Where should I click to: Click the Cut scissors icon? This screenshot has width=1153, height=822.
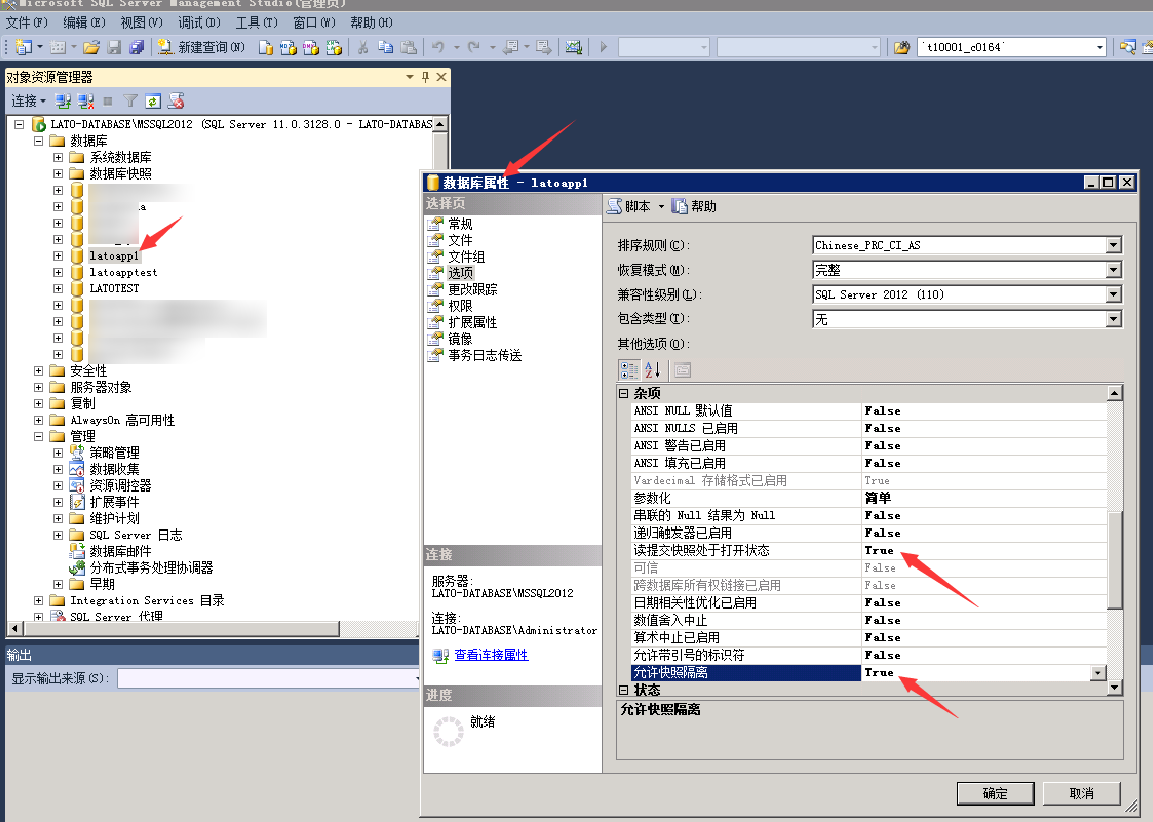point(363,47)
